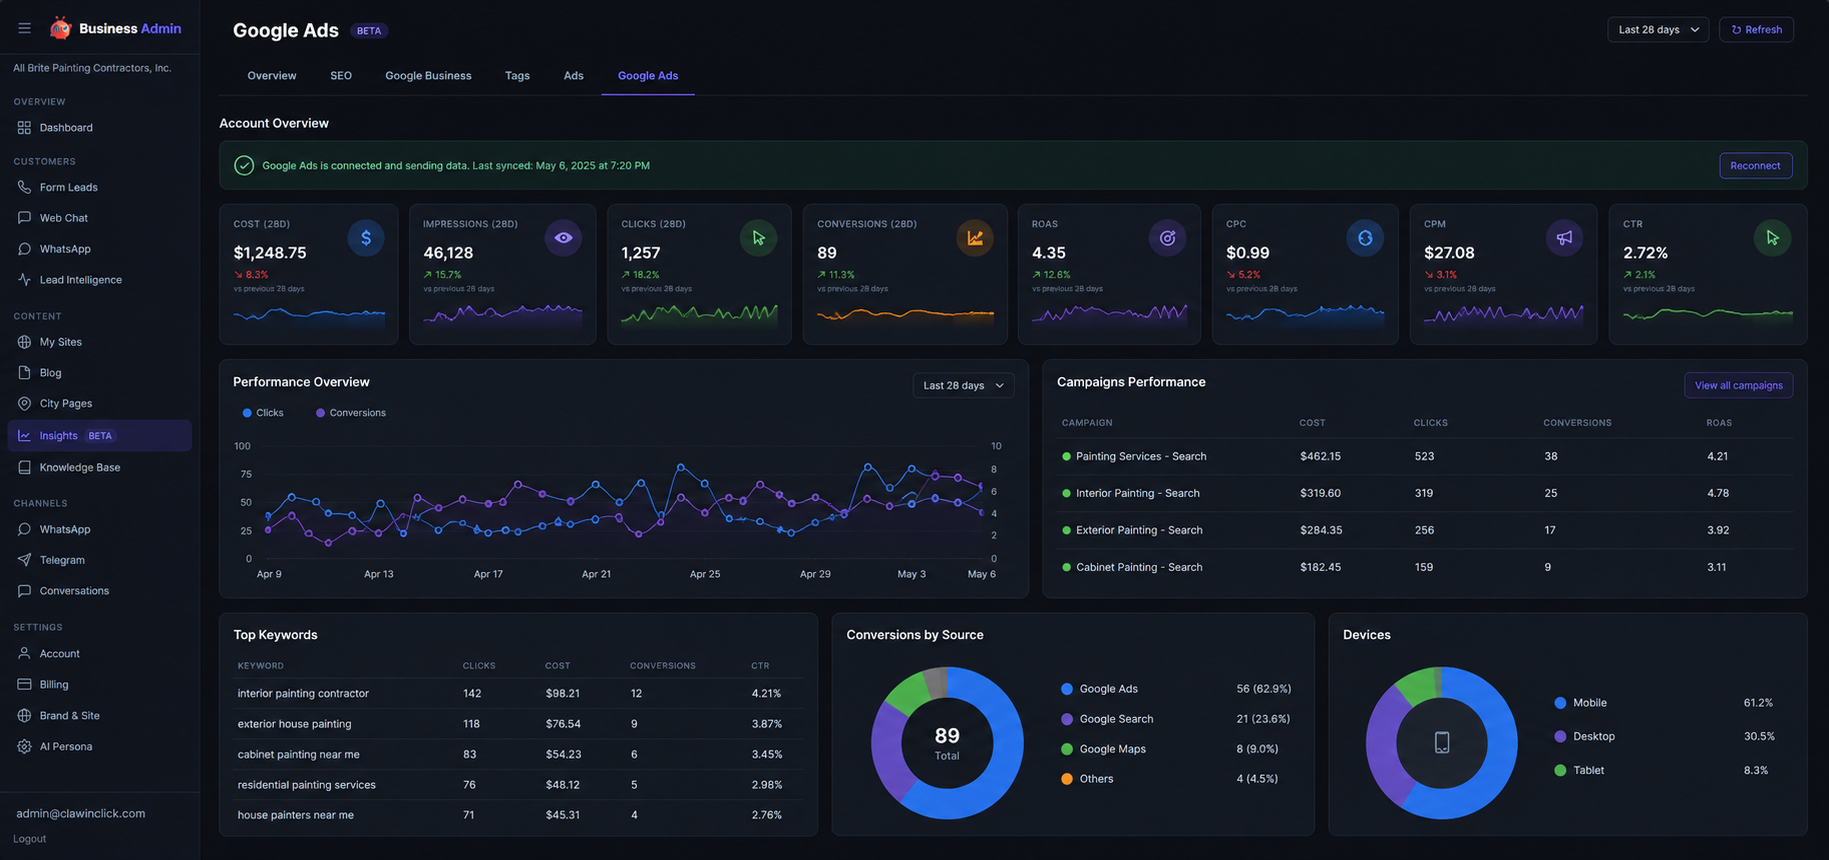
Task: Click Google Search purple legend swatch
Action: [x=1067, y=719]
